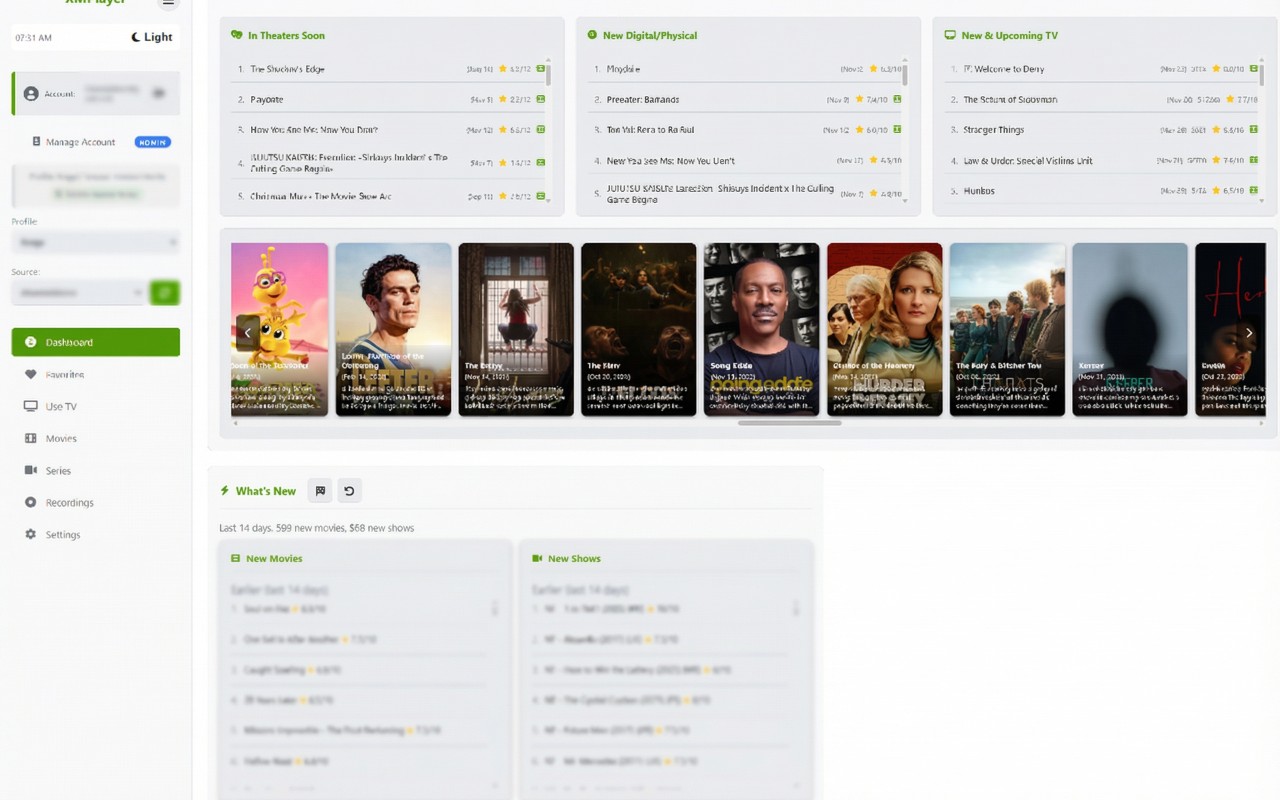Expand the Profile dropdown
The width and height of the screenshot is (1280, 800).
pos(96,242)
